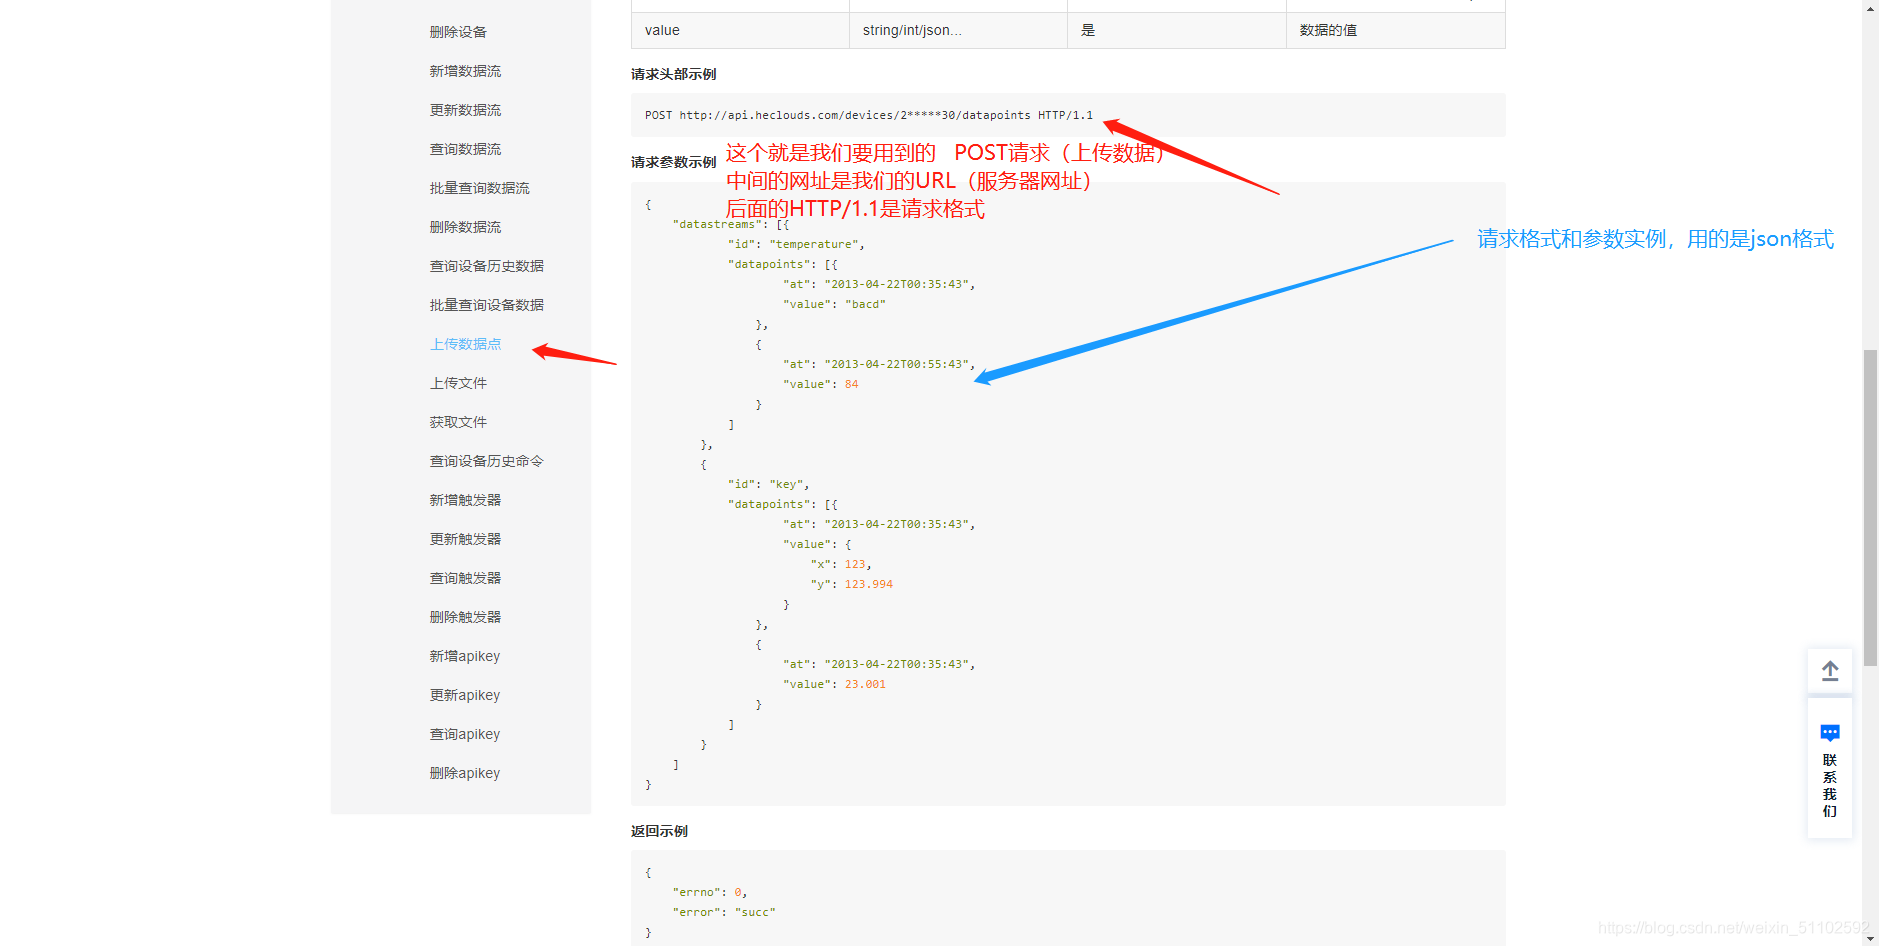Screen dimensions: 1879x946
Task: Open 上传文件 in the sidebar
Action: pos(458,383)
